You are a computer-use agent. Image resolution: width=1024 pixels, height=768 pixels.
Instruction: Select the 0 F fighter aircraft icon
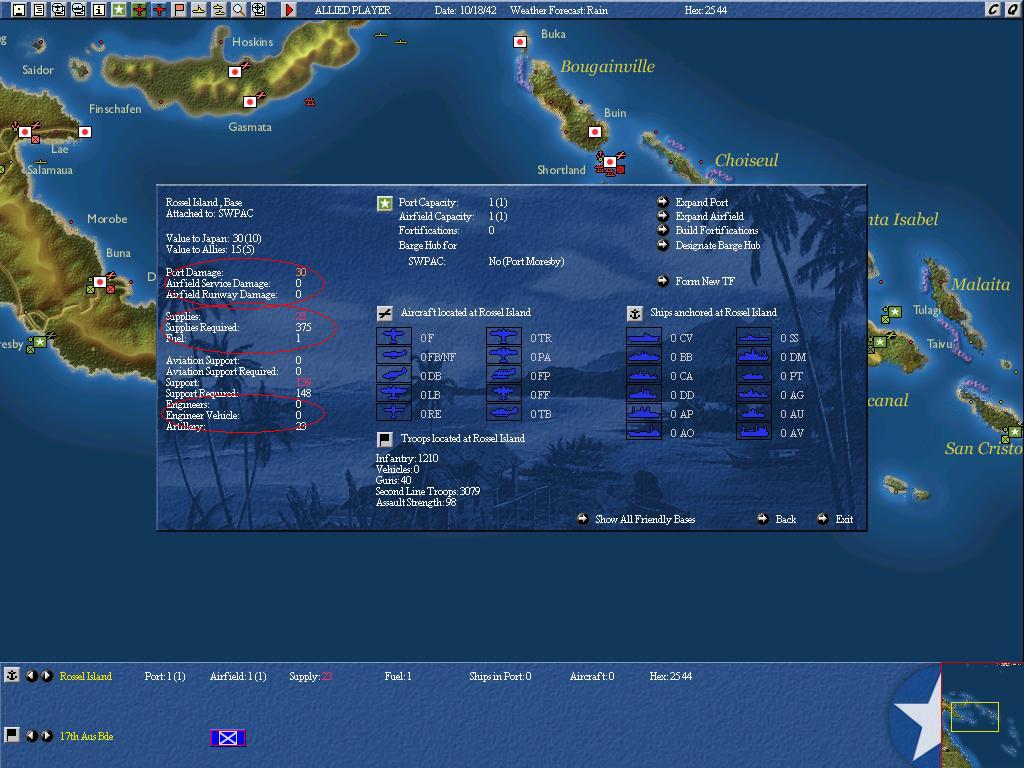click(x=394, y=337)
